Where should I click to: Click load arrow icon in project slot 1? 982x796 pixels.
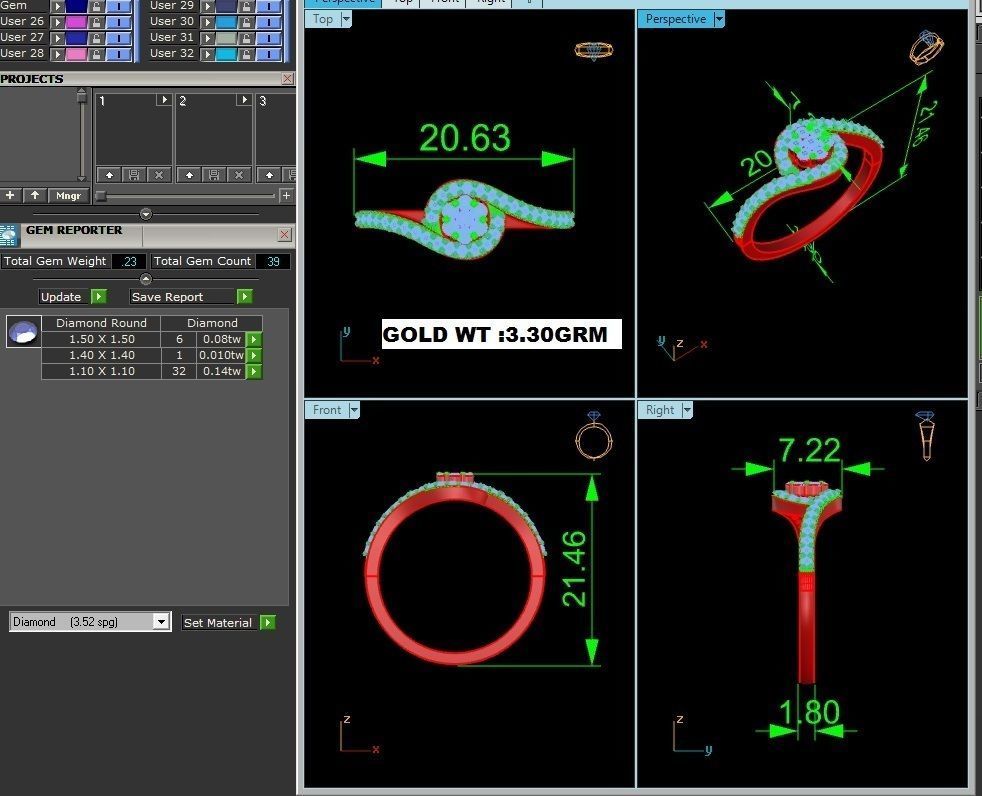tap(109, 175)
